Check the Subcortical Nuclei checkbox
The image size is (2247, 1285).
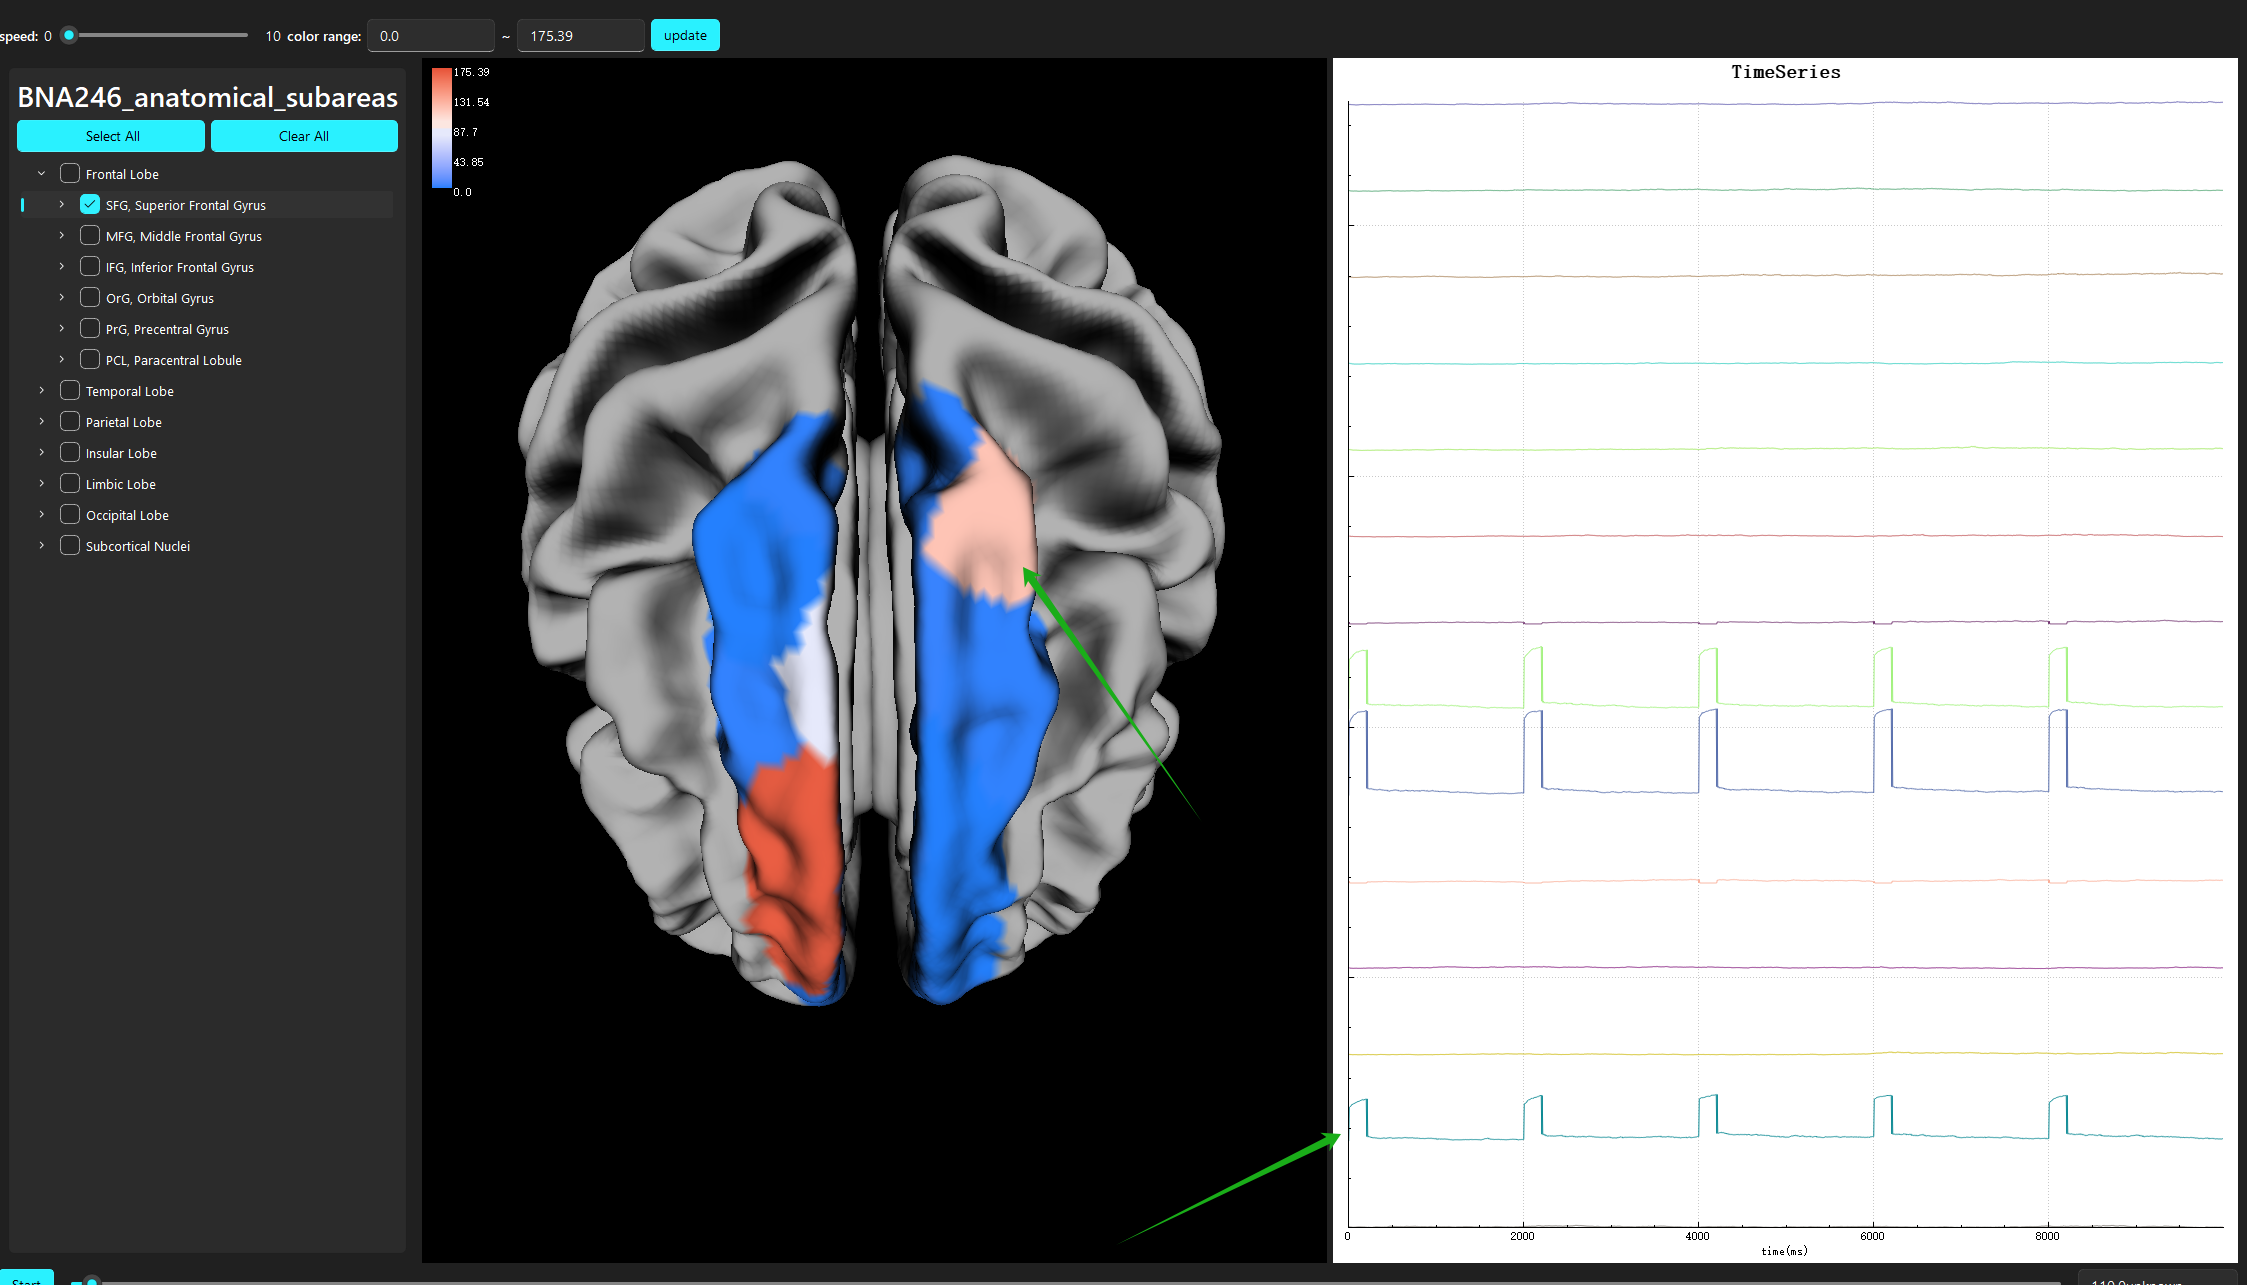pos(70,545)
